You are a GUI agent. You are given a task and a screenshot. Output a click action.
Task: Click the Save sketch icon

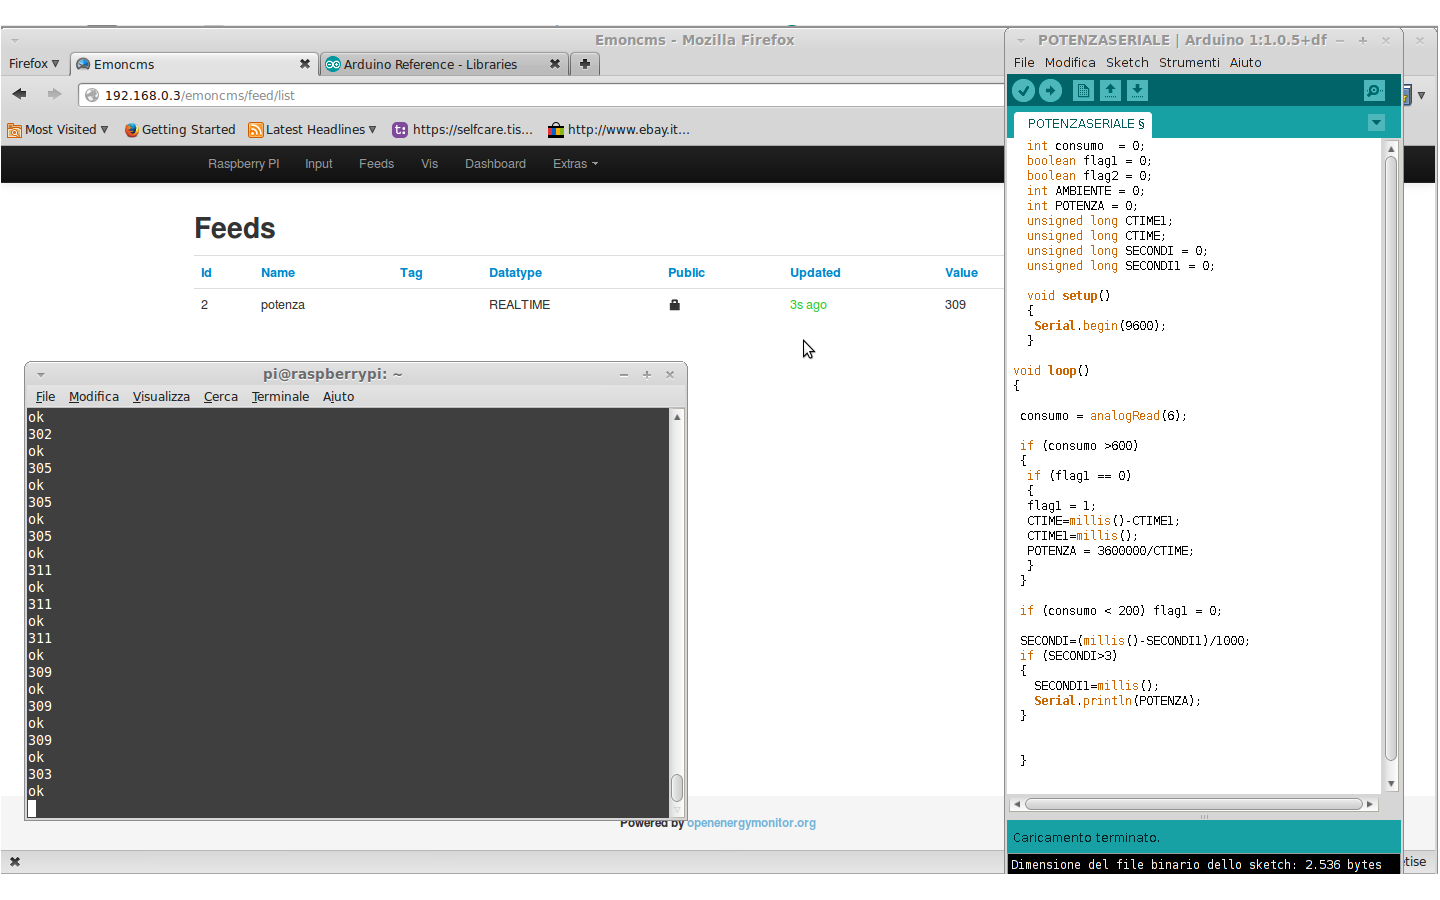[x=1137, y=91]
